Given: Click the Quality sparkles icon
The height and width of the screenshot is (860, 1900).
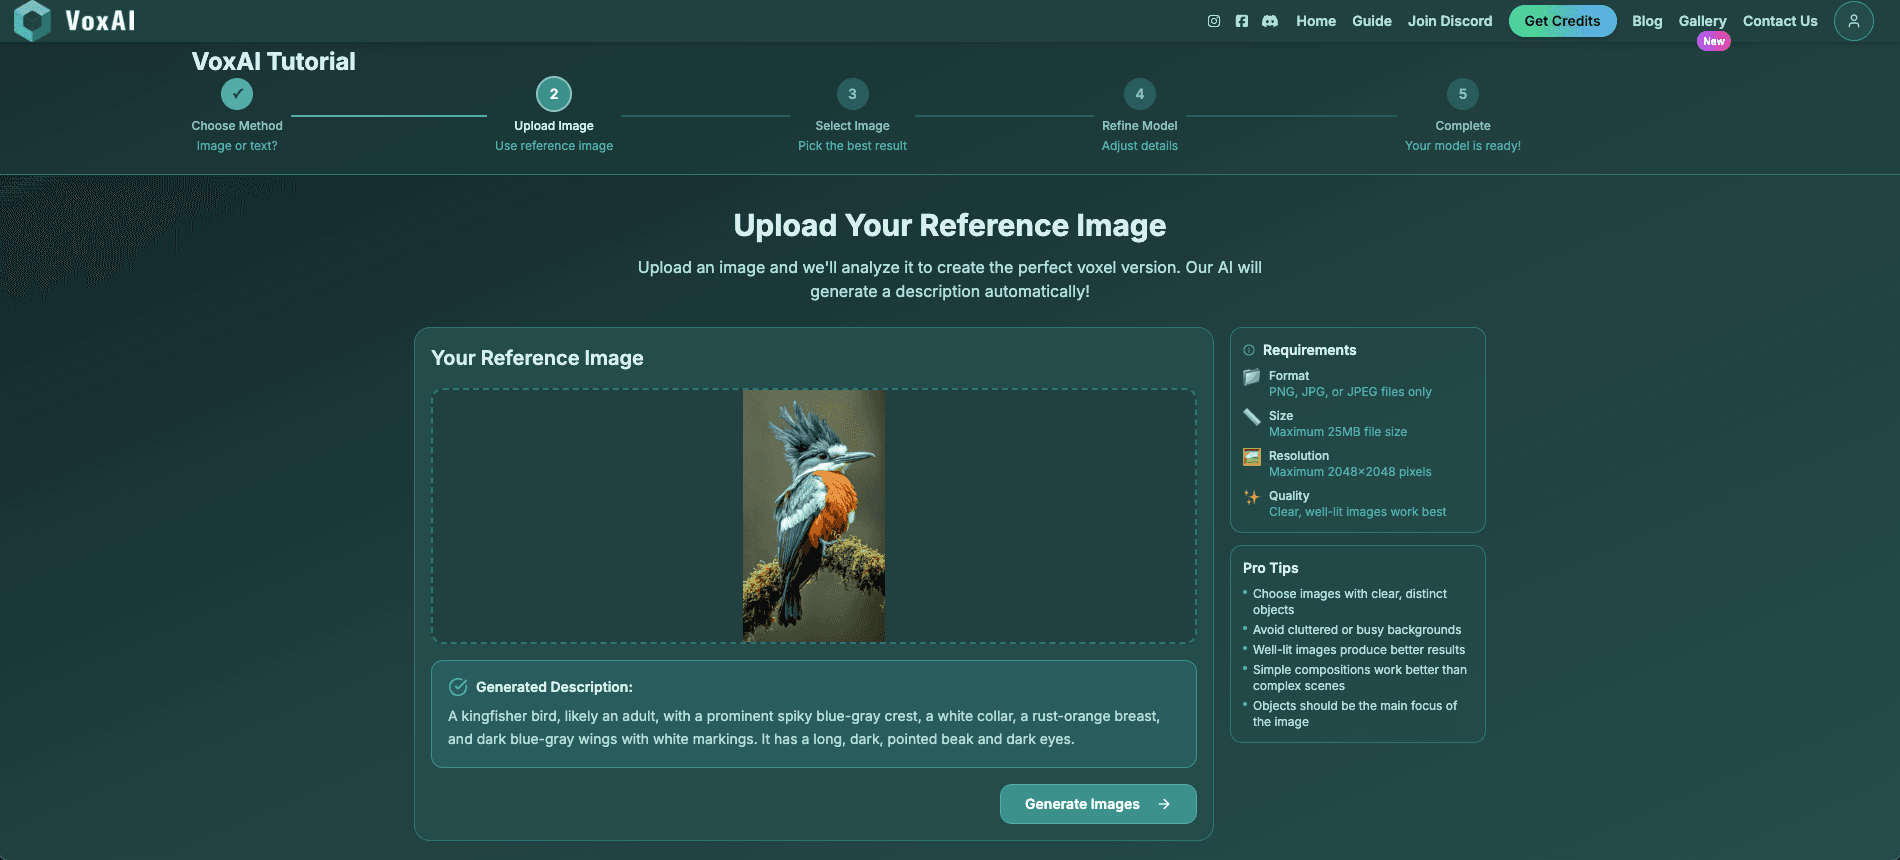Looking at the screenshot, I should [1252, 497].
